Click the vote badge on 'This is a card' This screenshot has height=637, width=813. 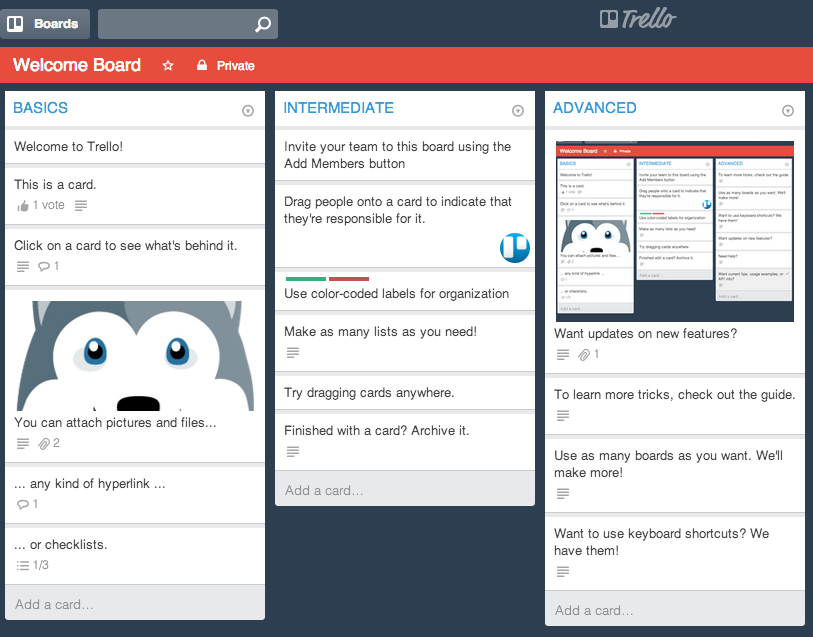(40, 205)
